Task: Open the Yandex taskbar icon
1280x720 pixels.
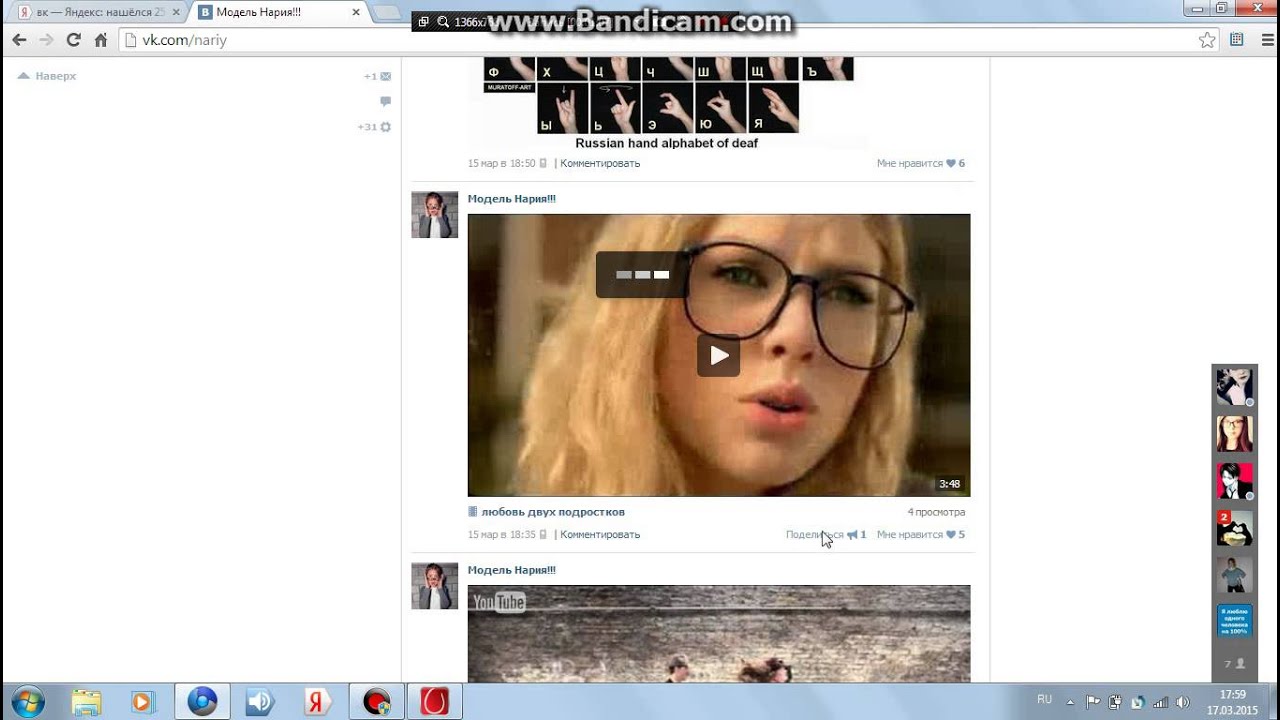Action: 318,701
